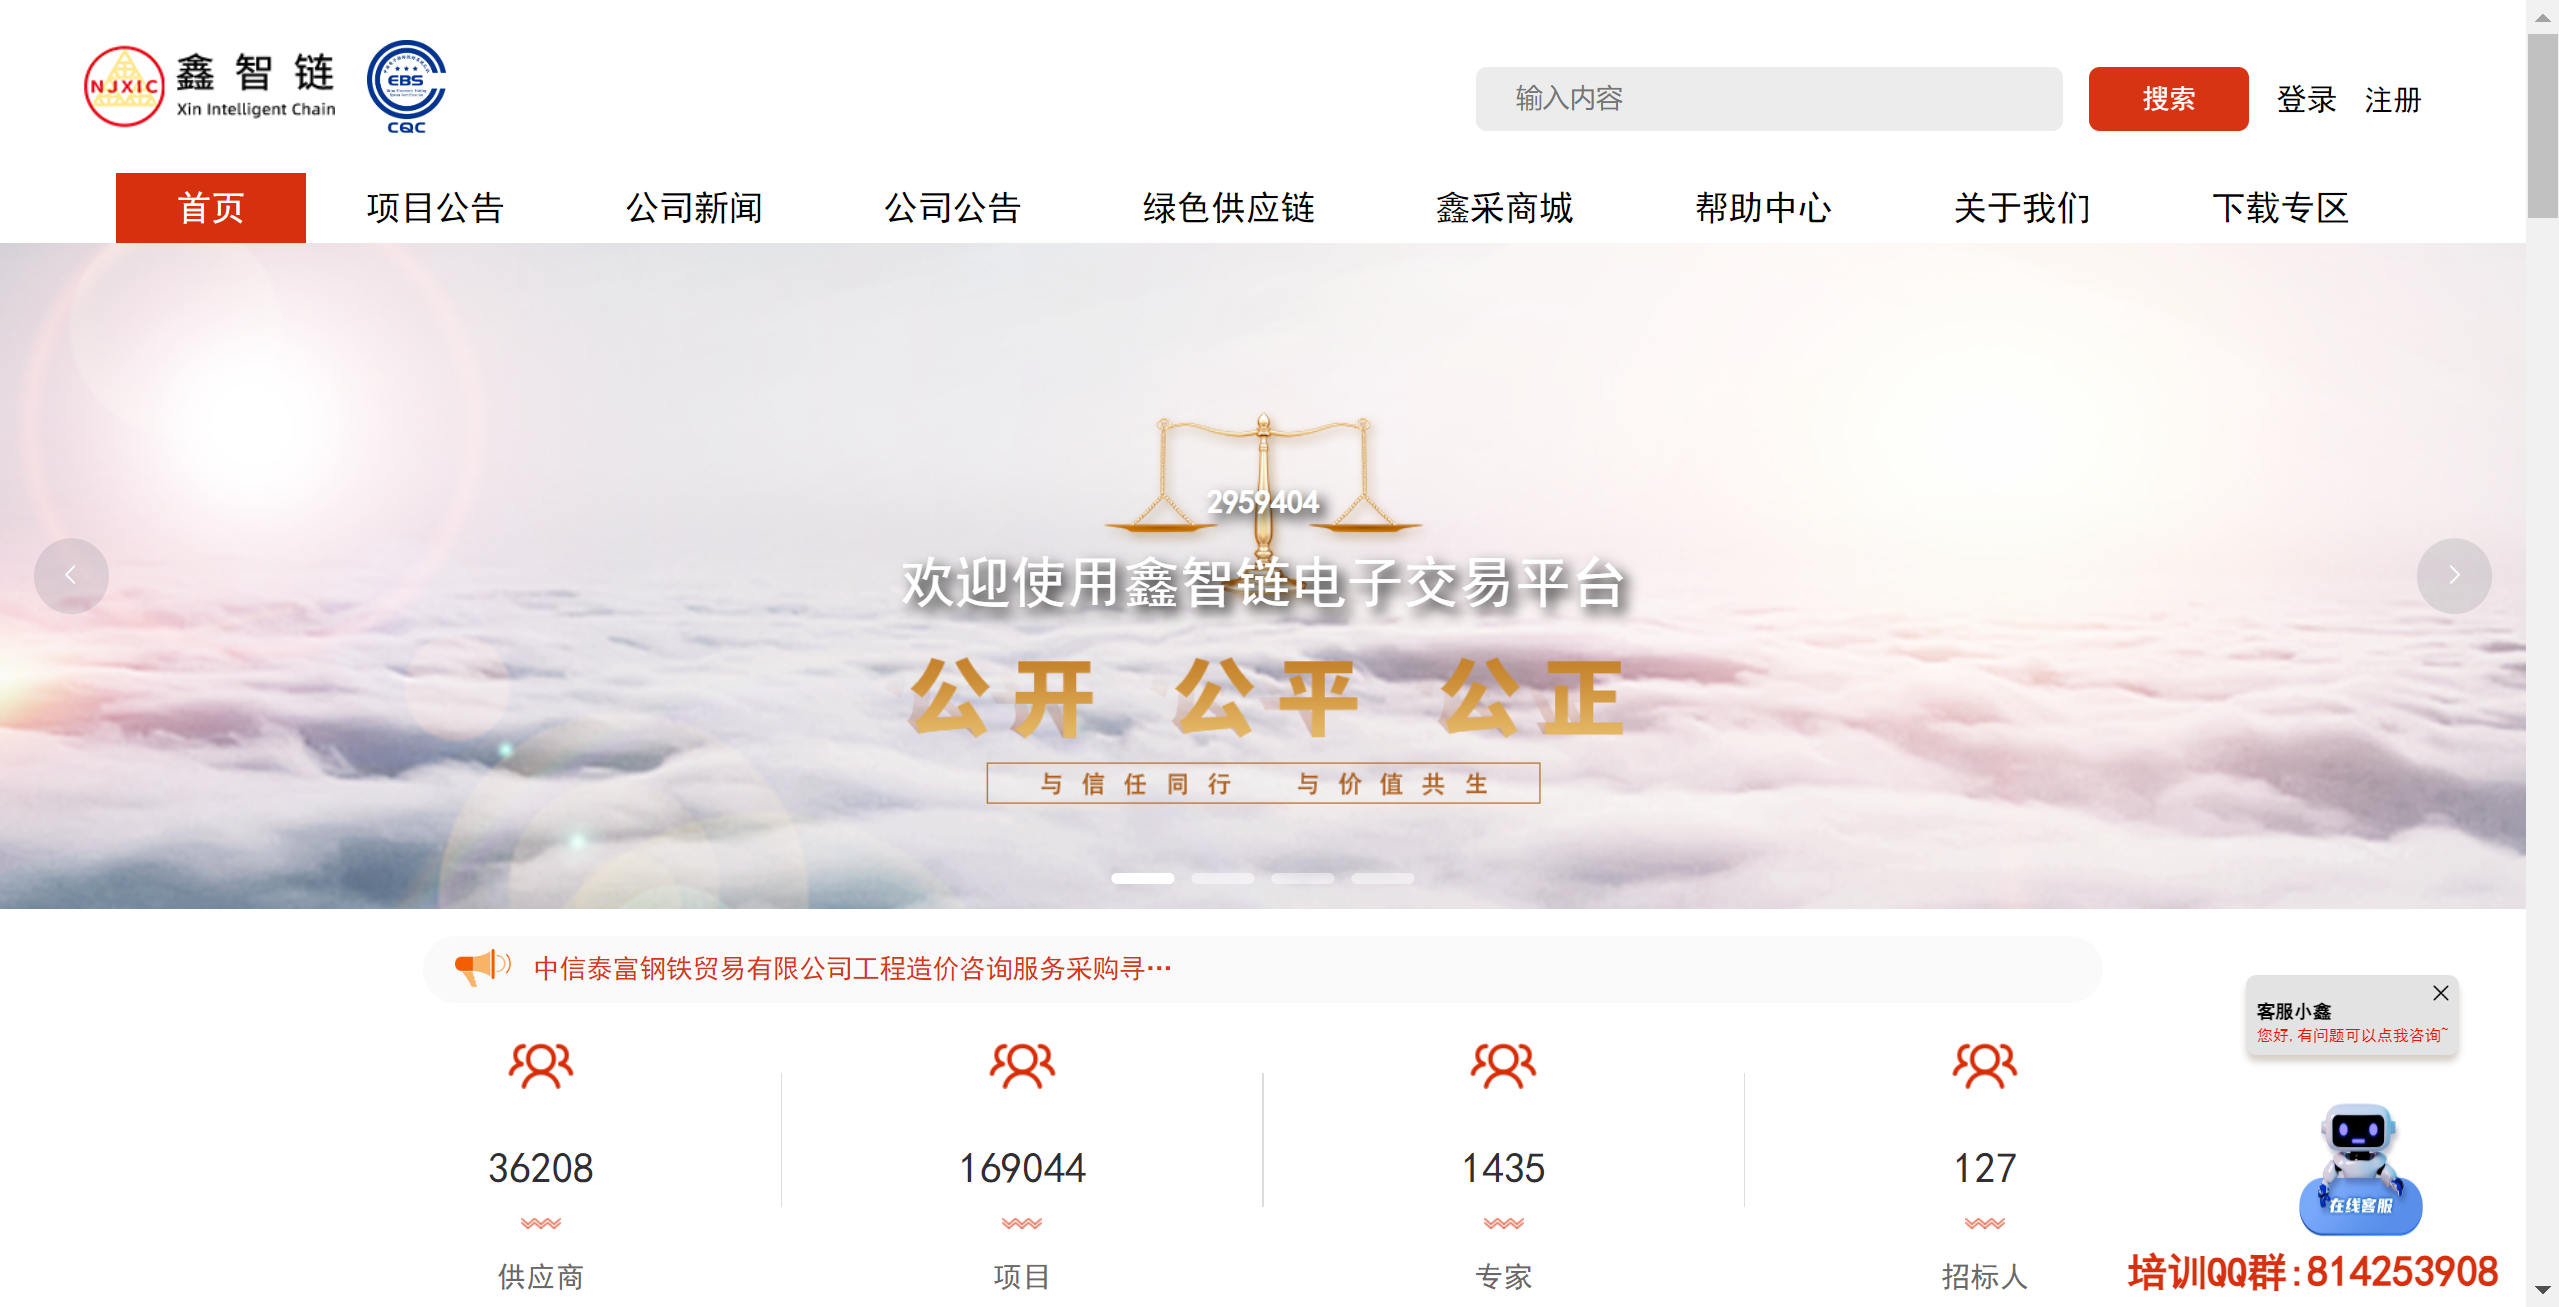The width and height of the screenshot is (2559, 1307).
Task: Click the search input field 输入内容
Action: coord(1768,99)
